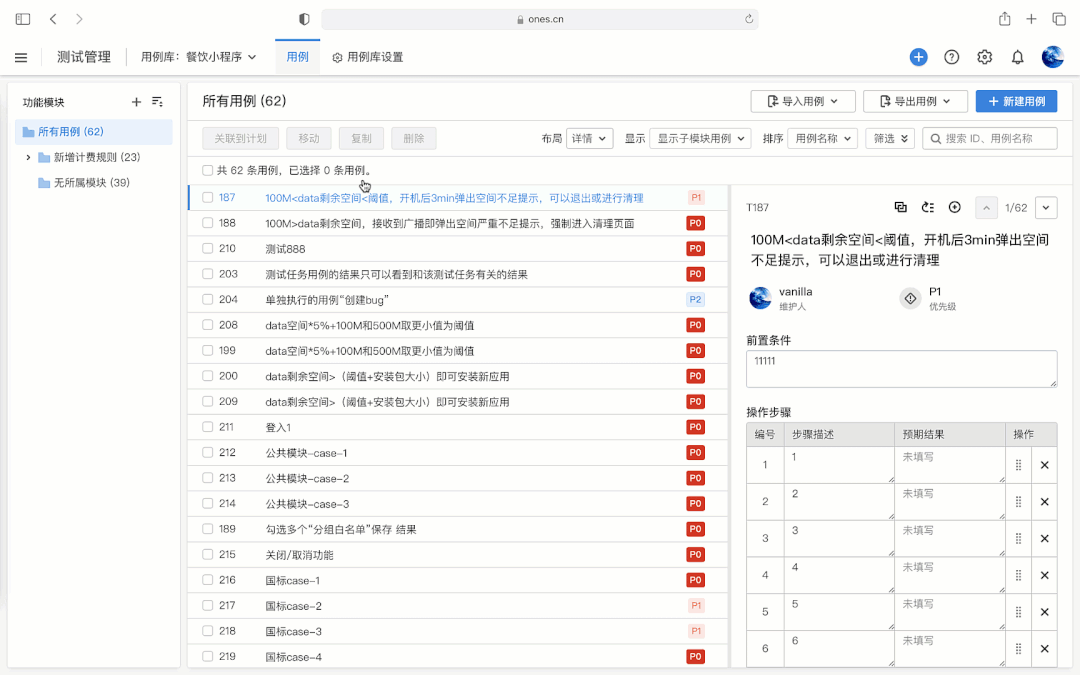
Task: Check the checkbox for case 217
Action: pos(207,605)
